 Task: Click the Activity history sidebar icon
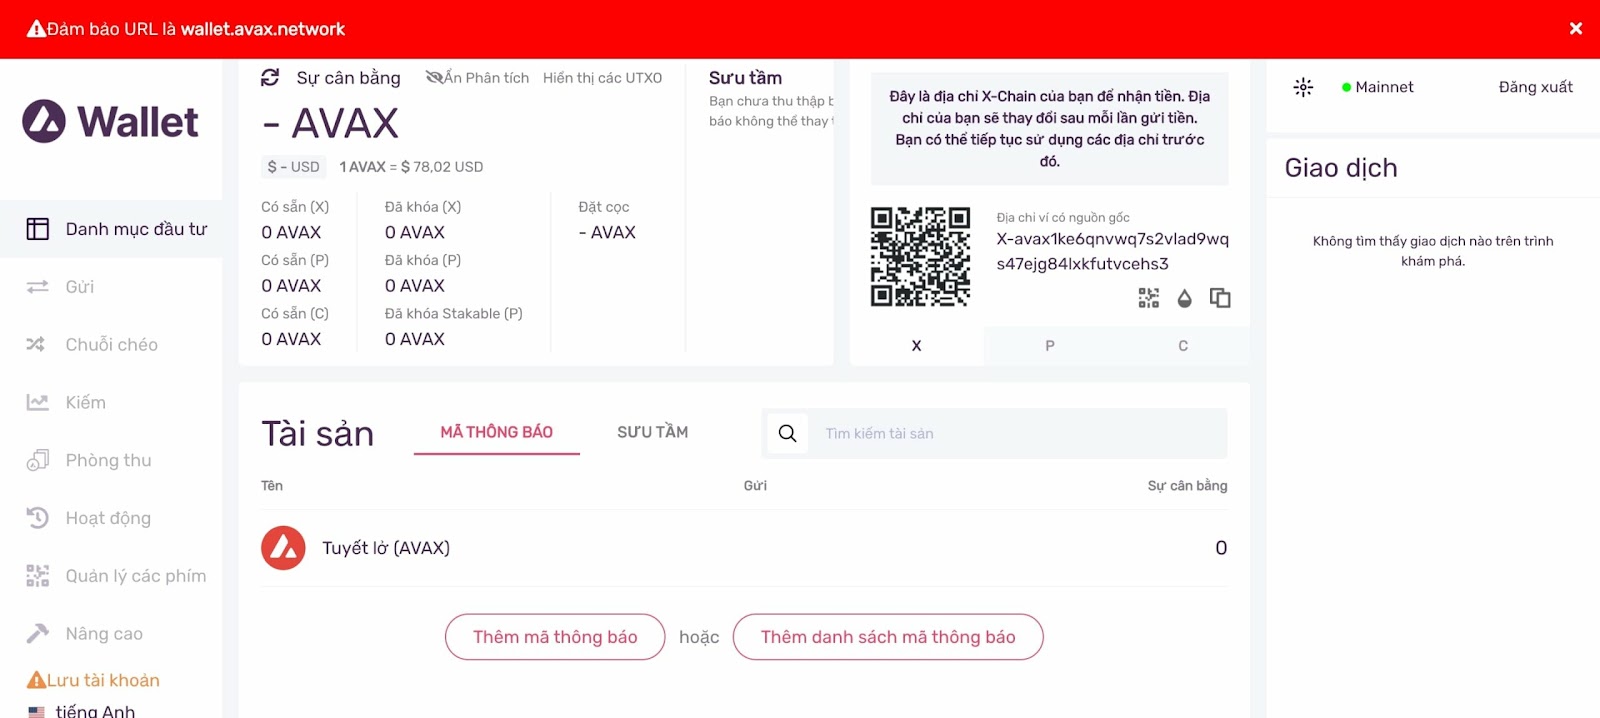click(38, 518)
